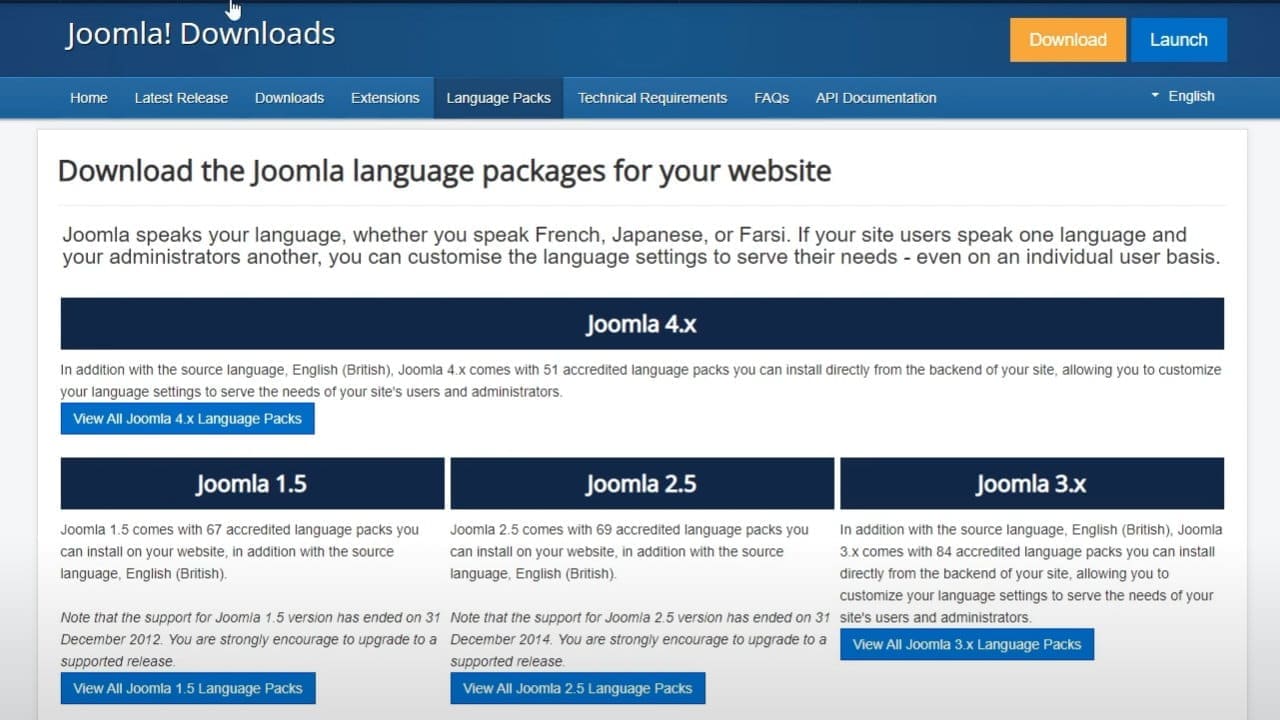
Task: Open the Extensions nav item
Action: pyautogui.click(x=385, y=98)
